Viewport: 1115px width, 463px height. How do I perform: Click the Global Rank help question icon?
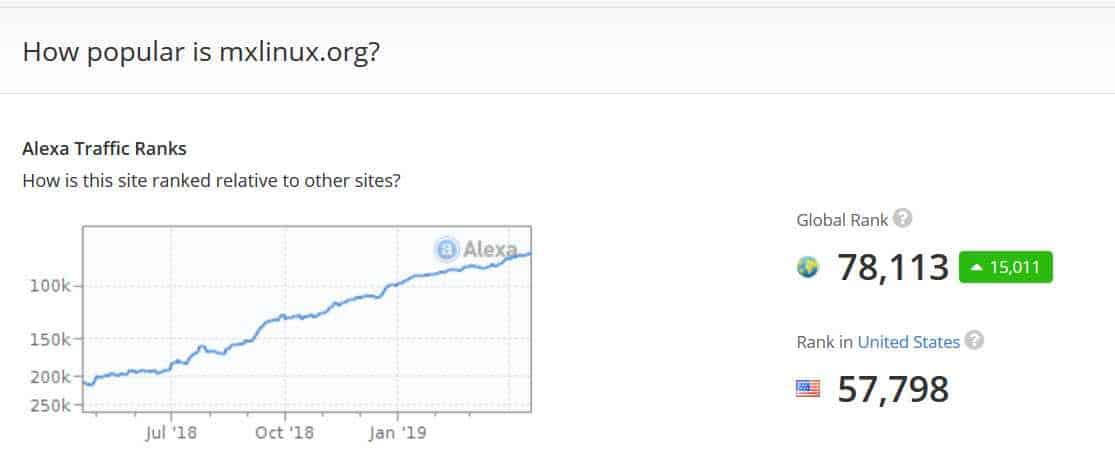(902, 218)
